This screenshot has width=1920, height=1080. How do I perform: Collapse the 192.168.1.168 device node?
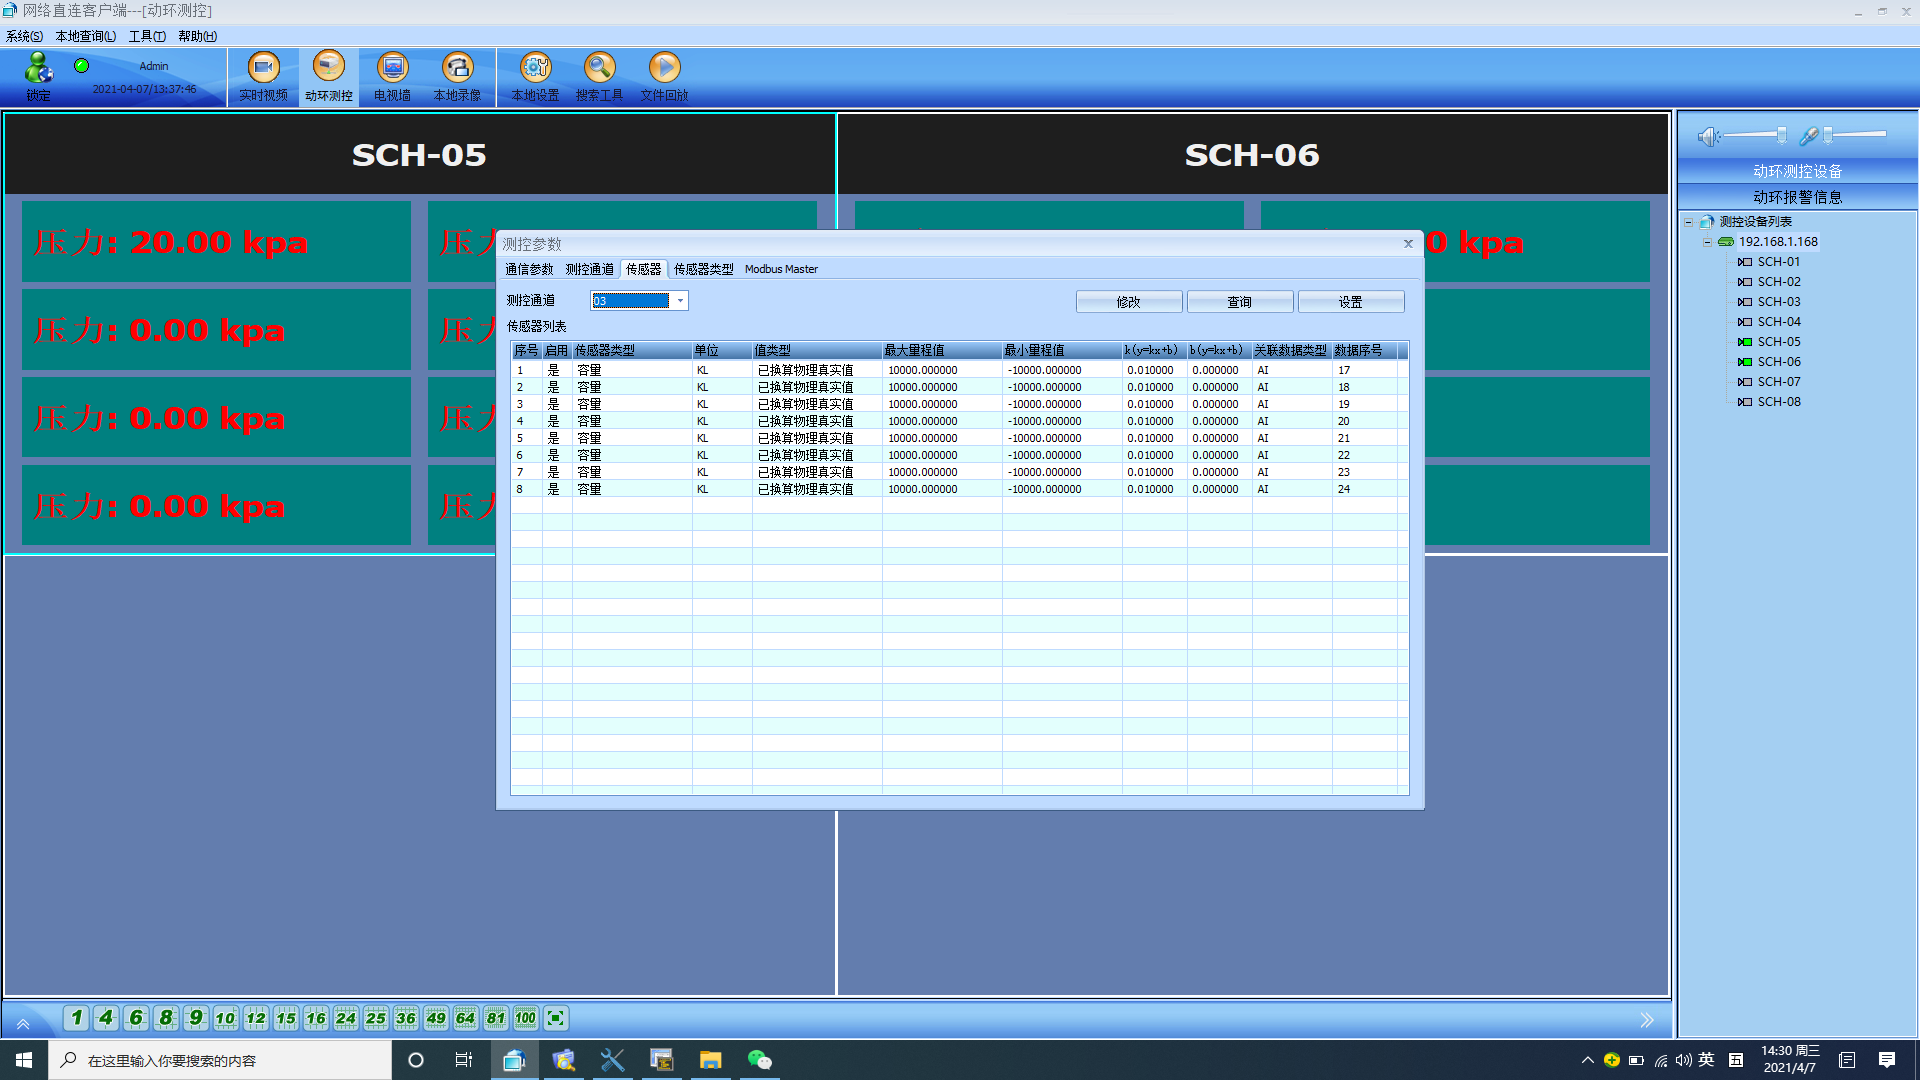click(1707, 242)
